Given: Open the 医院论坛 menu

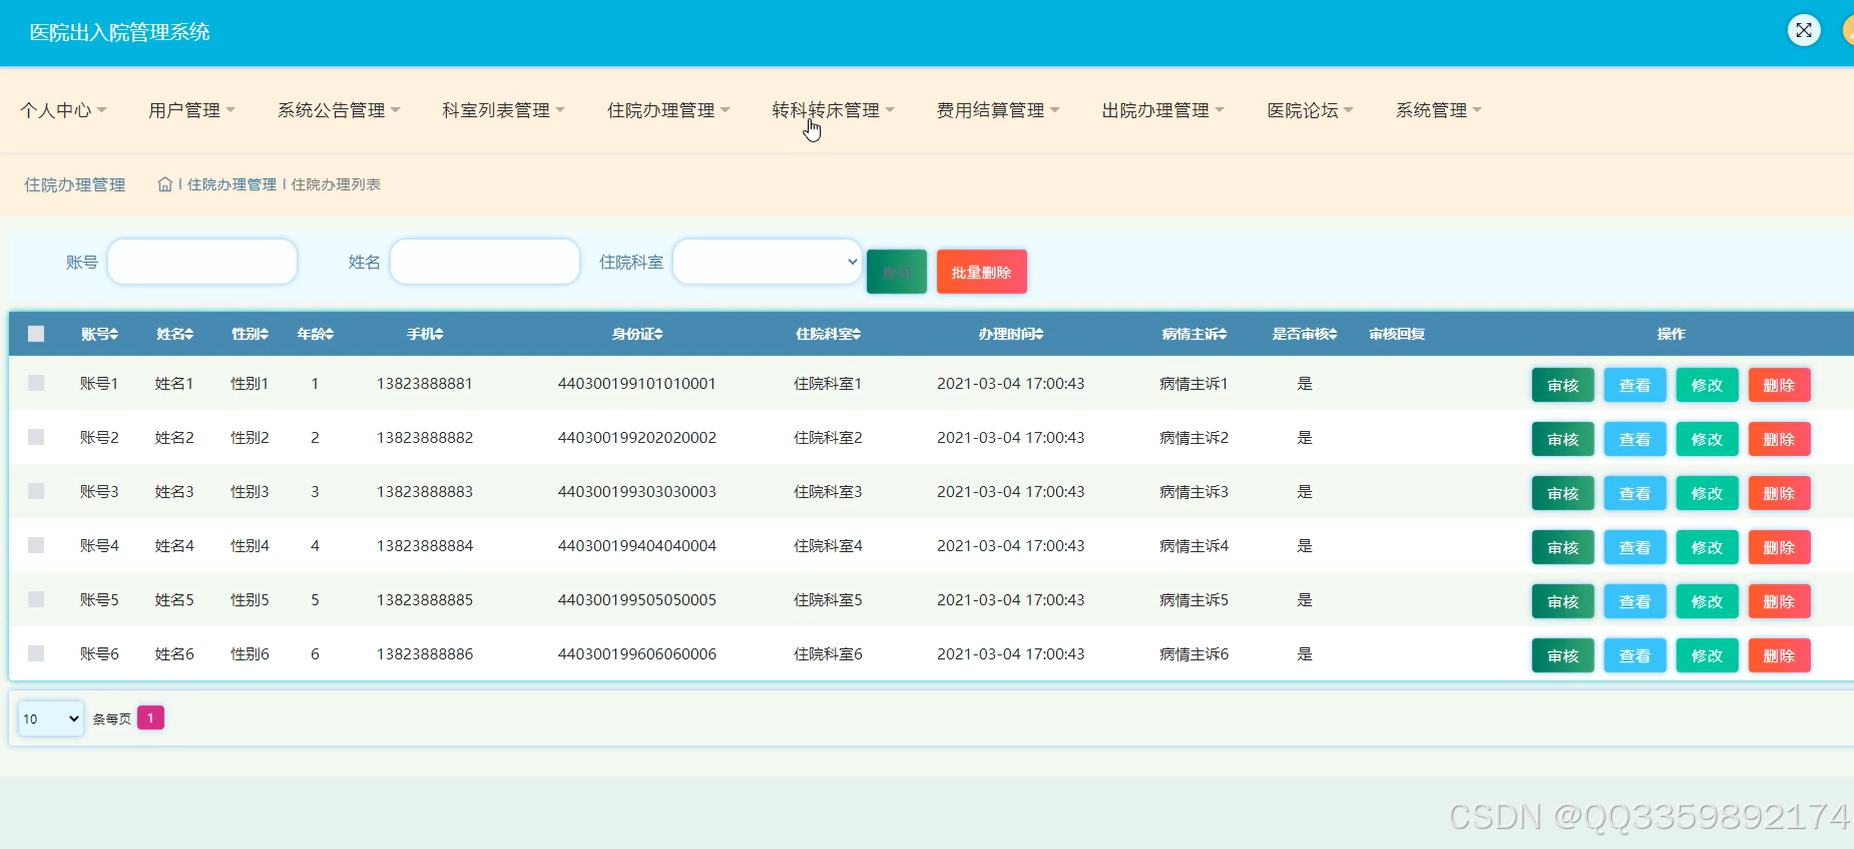Looking at the screenshot, I should (x=1310, y=110).
